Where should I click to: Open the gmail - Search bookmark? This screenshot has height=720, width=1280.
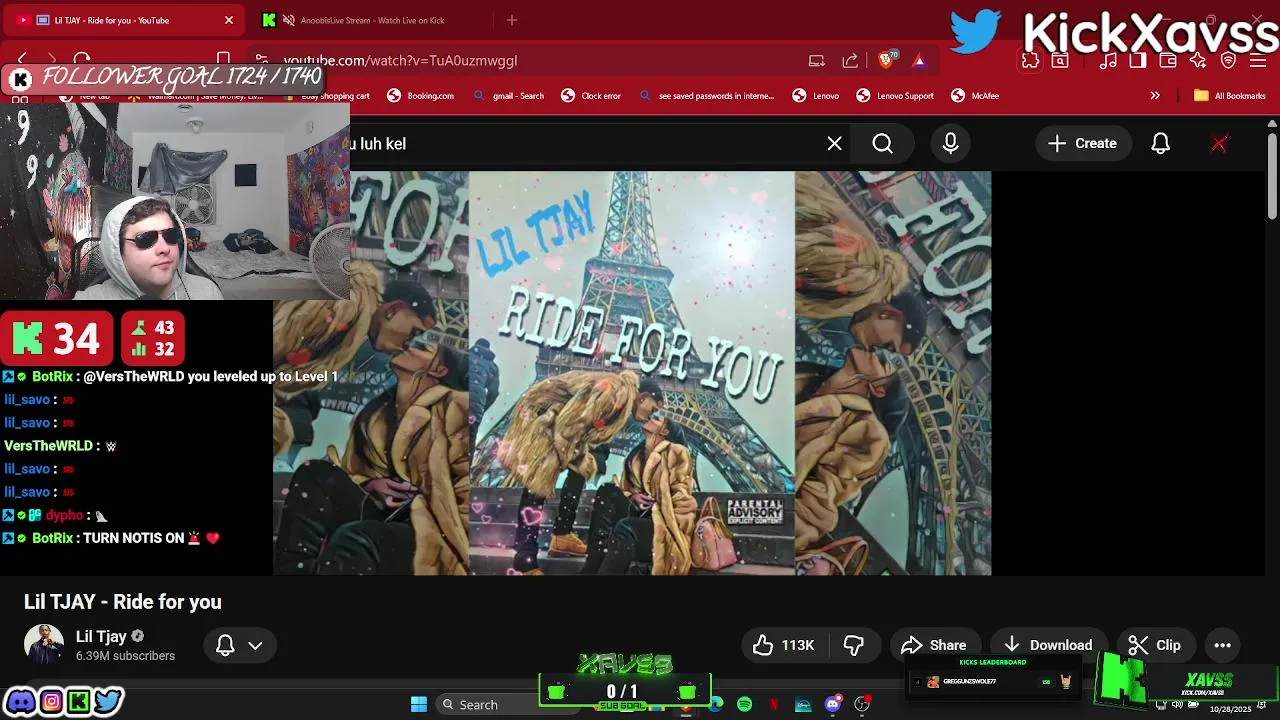(509, 96)
